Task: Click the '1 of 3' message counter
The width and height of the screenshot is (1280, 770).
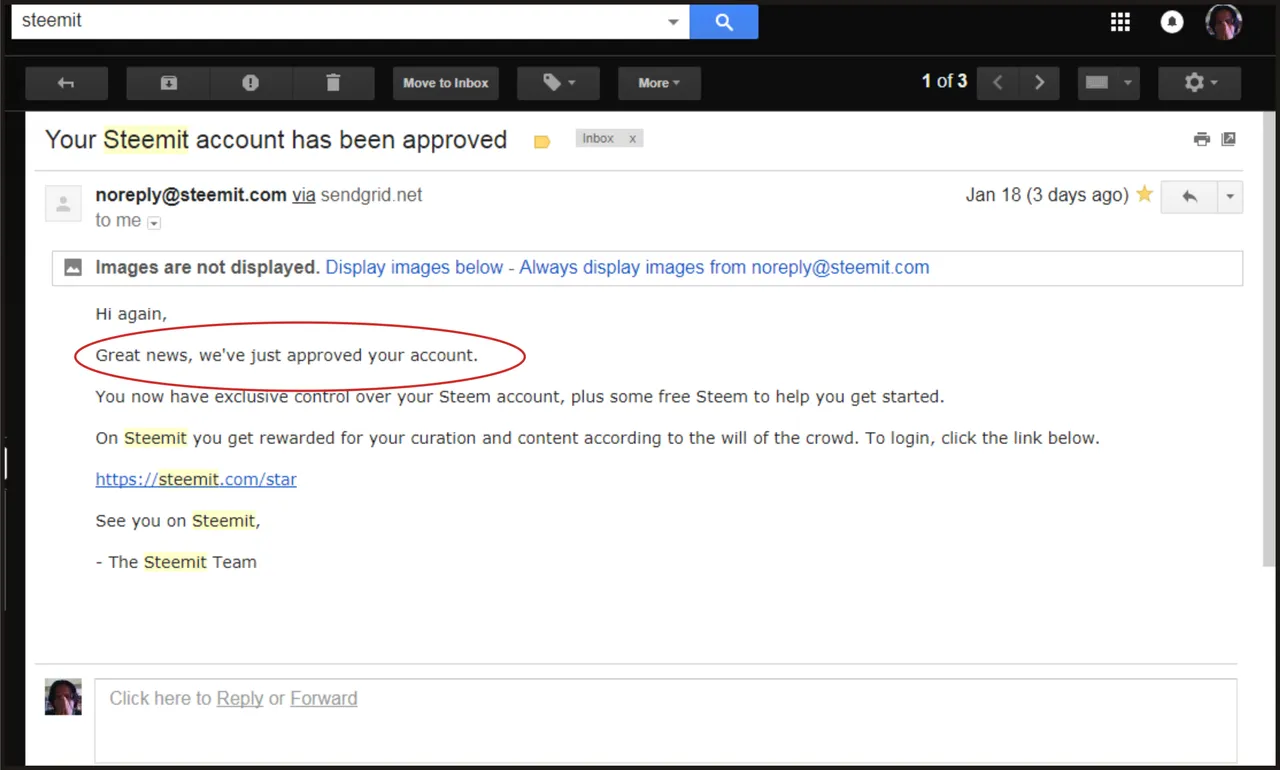Action: point(944,82)
